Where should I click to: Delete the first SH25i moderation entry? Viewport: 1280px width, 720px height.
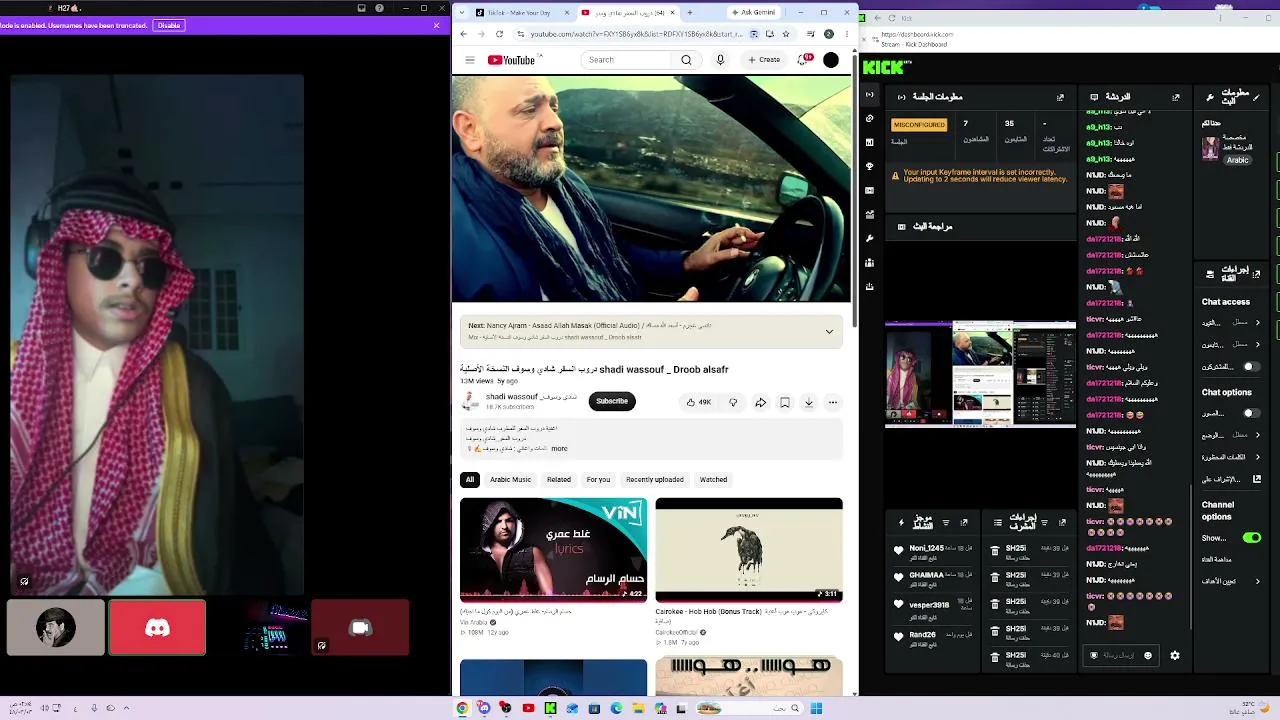[x=995, y=550]
